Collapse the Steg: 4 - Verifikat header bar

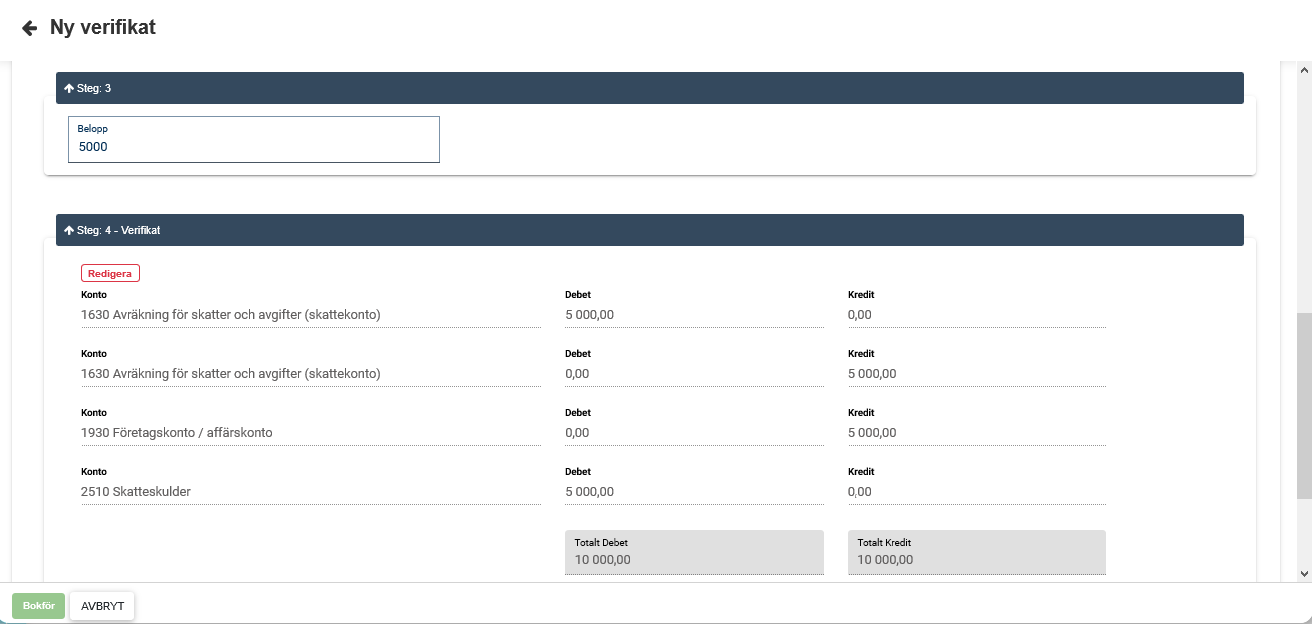(649, 230)
